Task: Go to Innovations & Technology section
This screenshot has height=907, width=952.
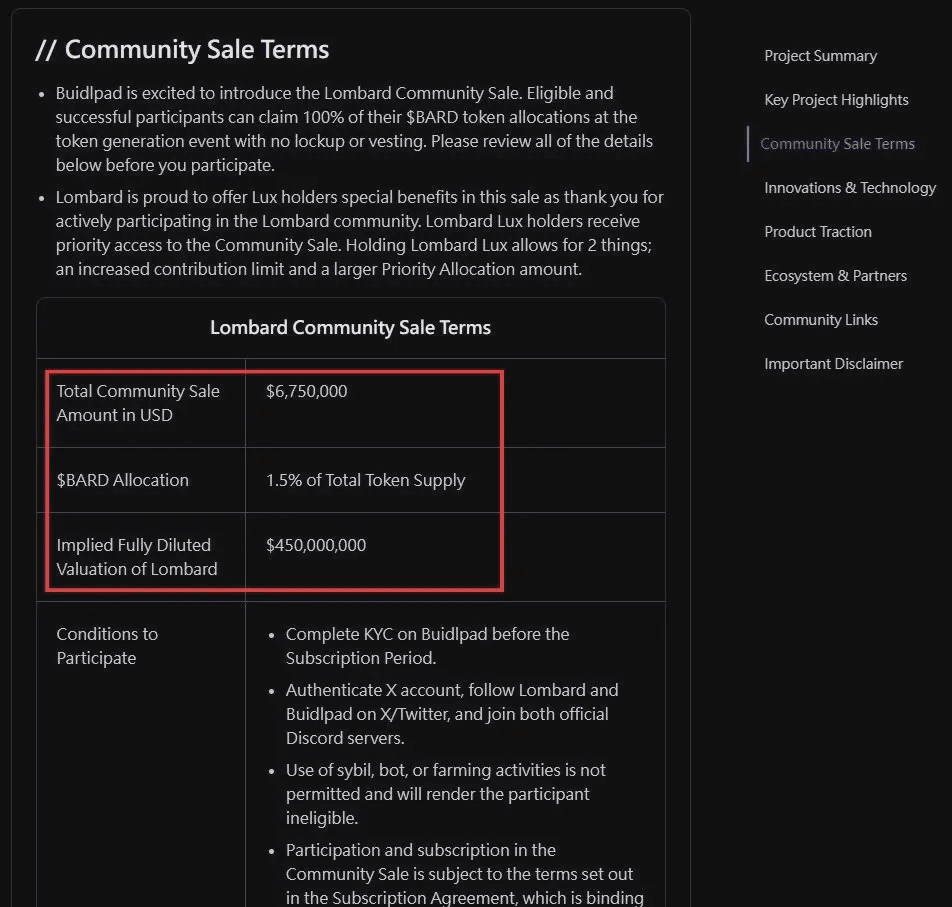Action: coord(850,188)
